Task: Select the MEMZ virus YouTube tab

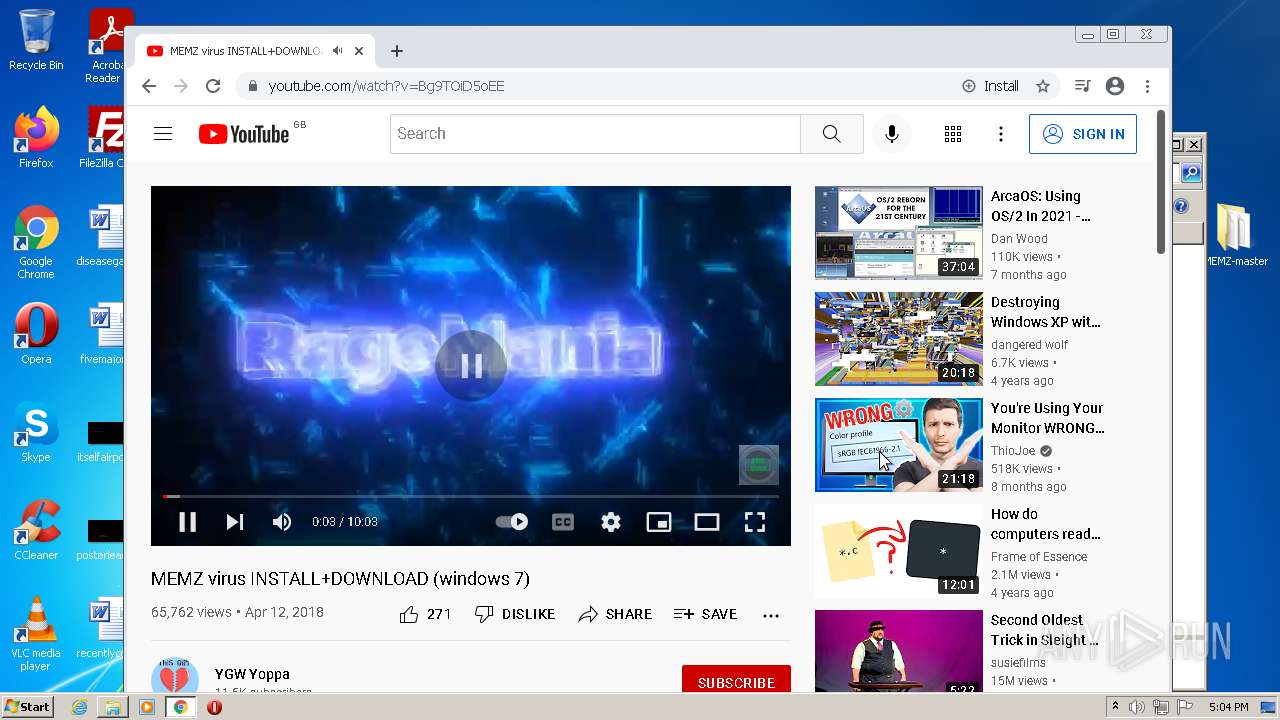Action: pos(255,51)
